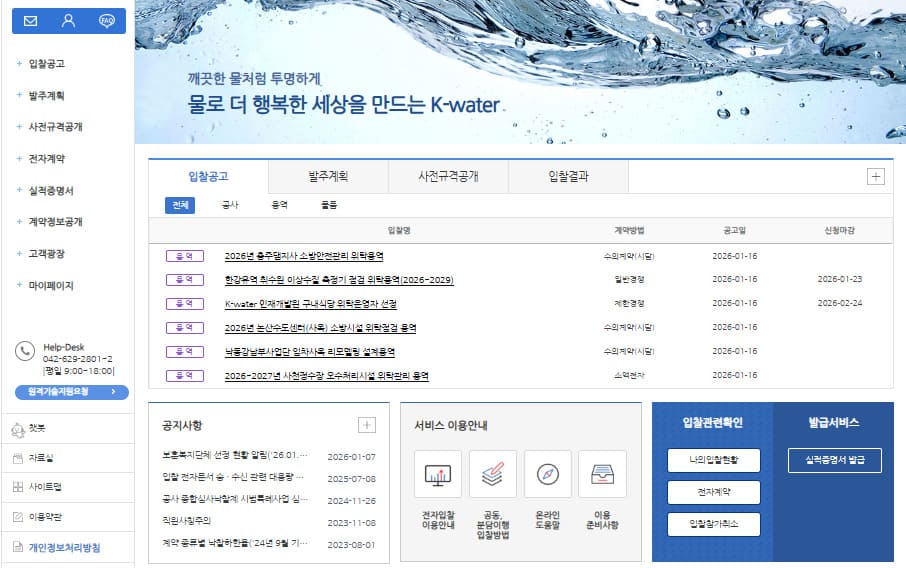
Task: Expand the 공지사항 list with plus button
Action: coord(367,425)
